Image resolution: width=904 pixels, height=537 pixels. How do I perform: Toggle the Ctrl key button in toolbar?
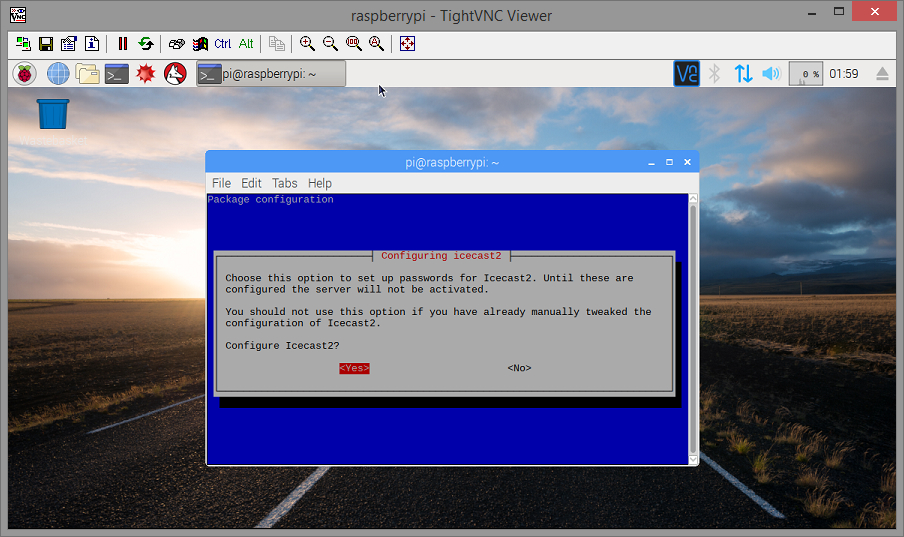tap(223, 44)
